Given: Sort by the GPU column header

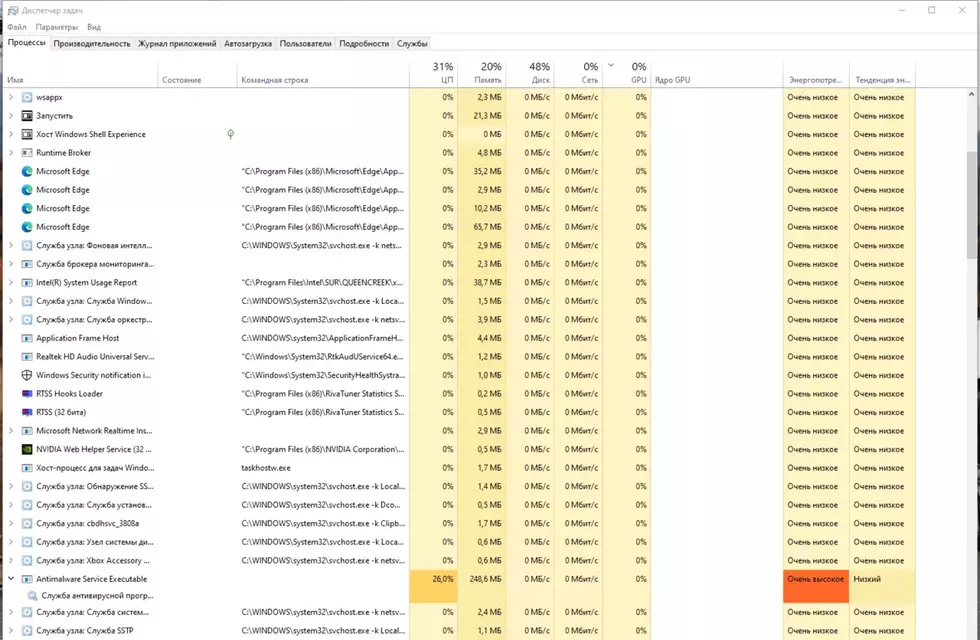Looking at the screenshot, I should tap(627, 74).
